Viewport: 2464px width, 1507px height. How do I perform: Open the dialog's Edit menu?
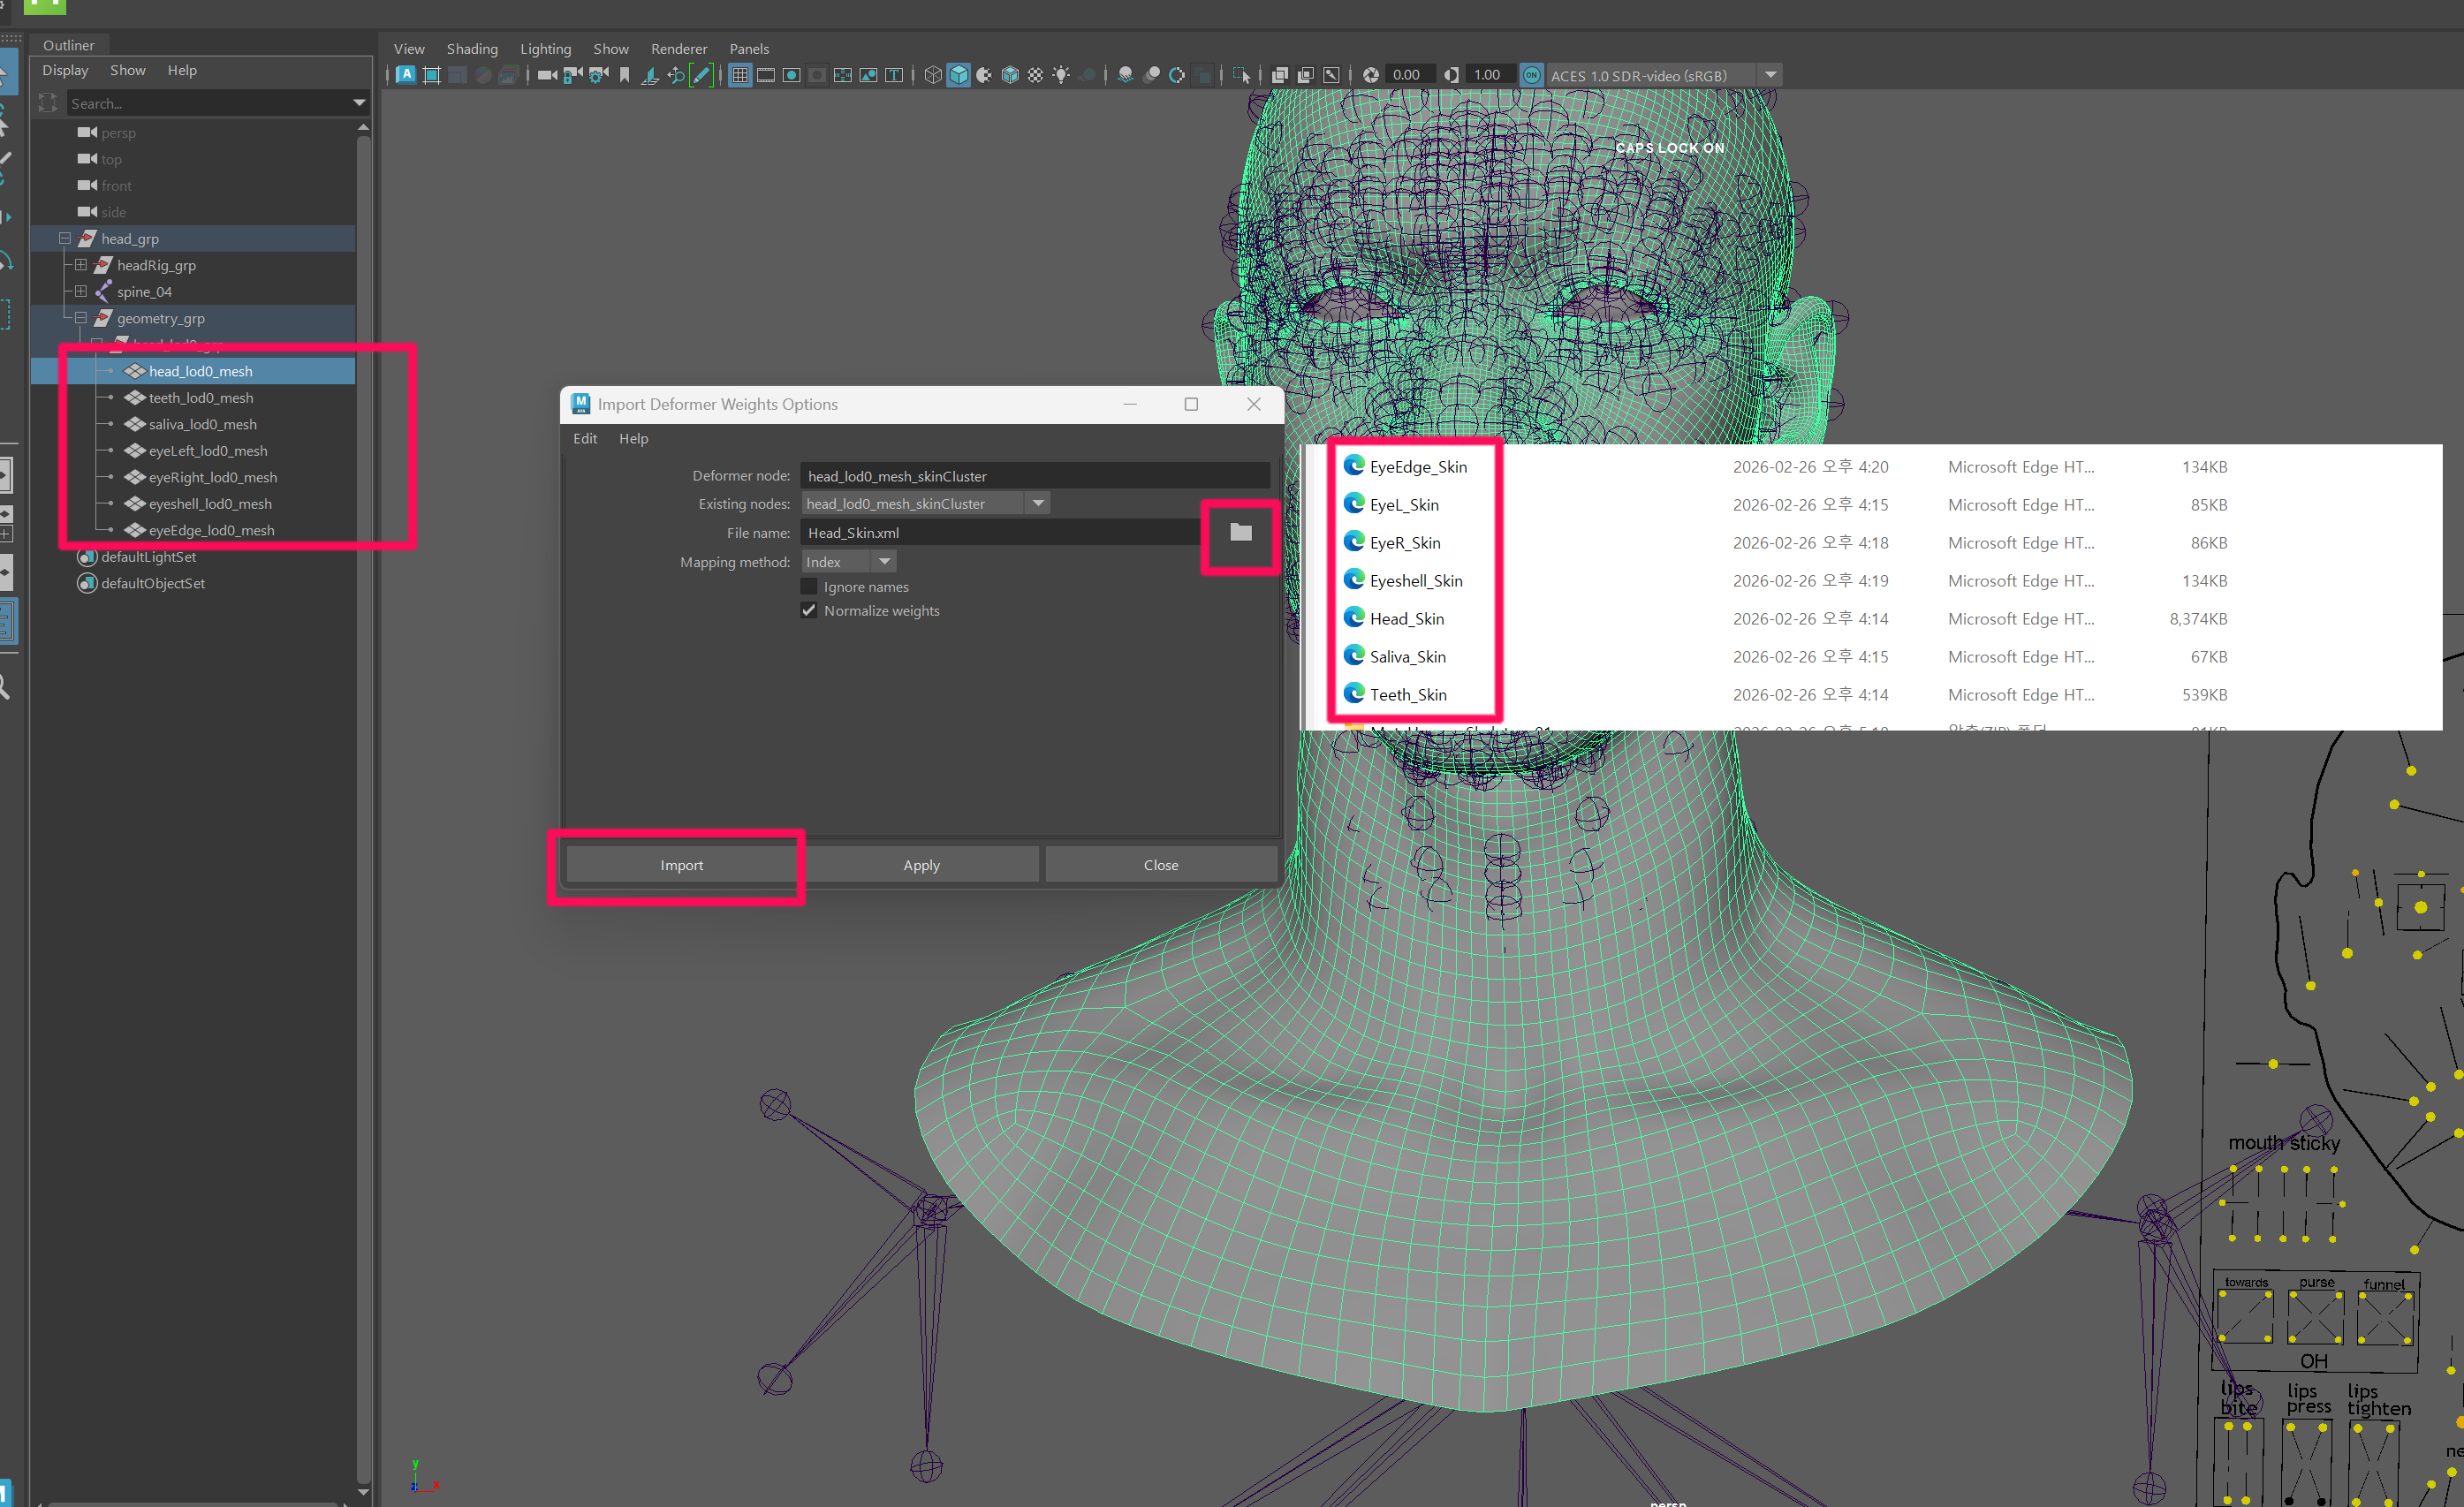click(584, 438)
